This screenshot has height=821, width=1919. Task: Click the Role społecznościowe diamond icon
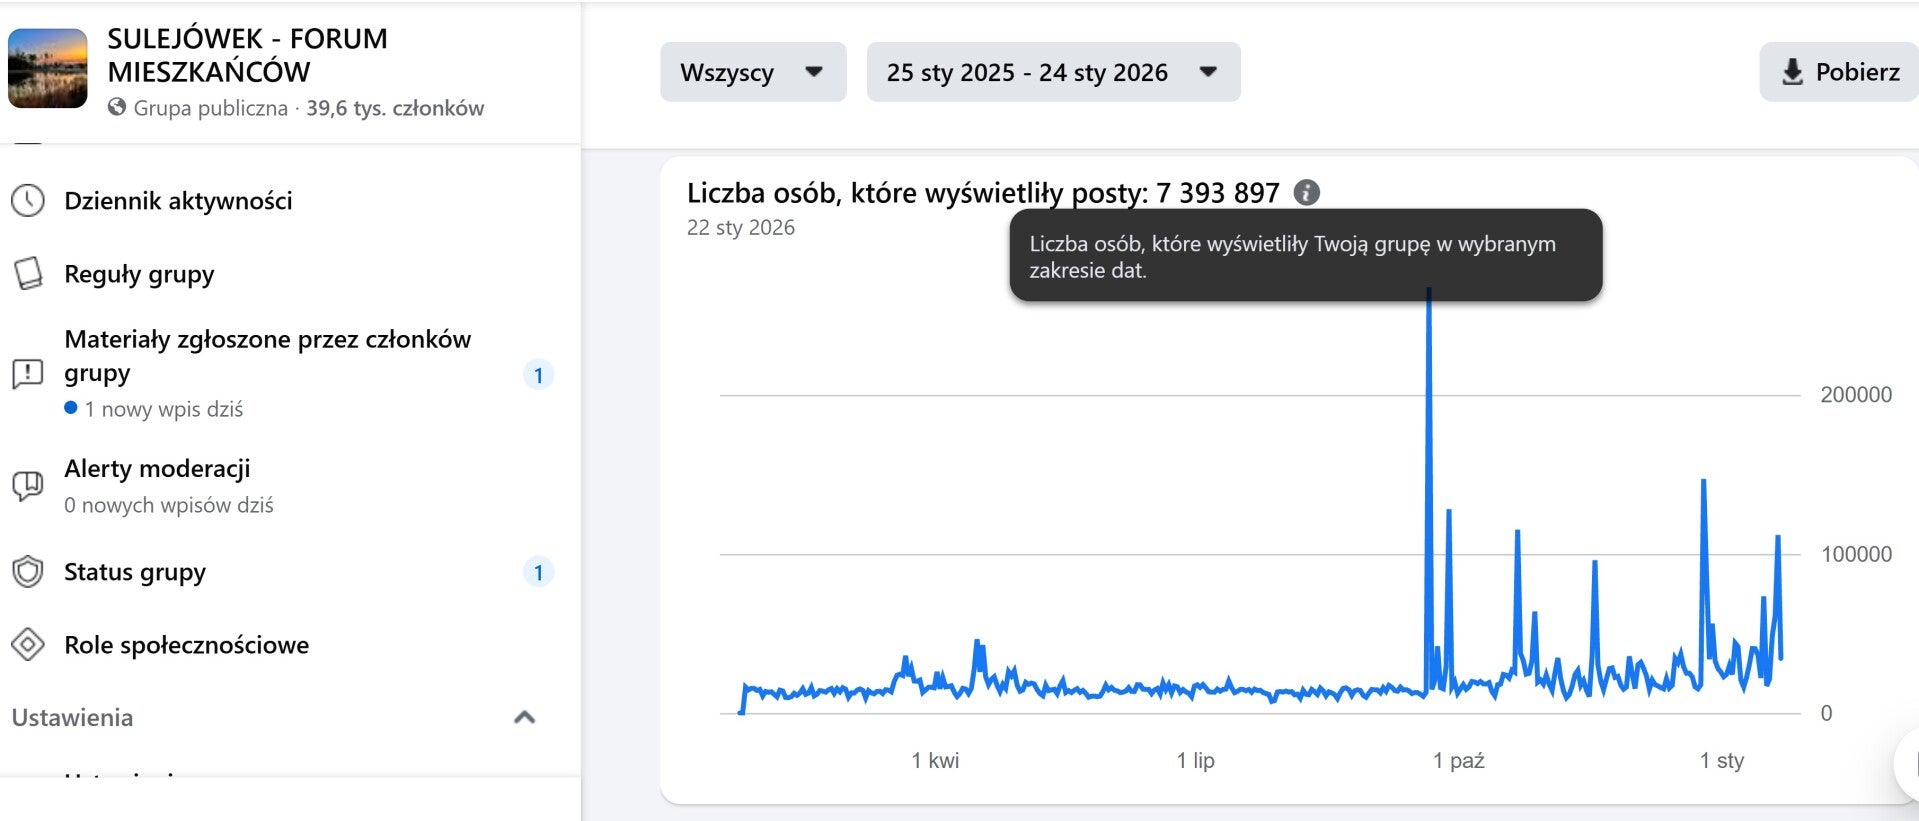pos(28,645)
